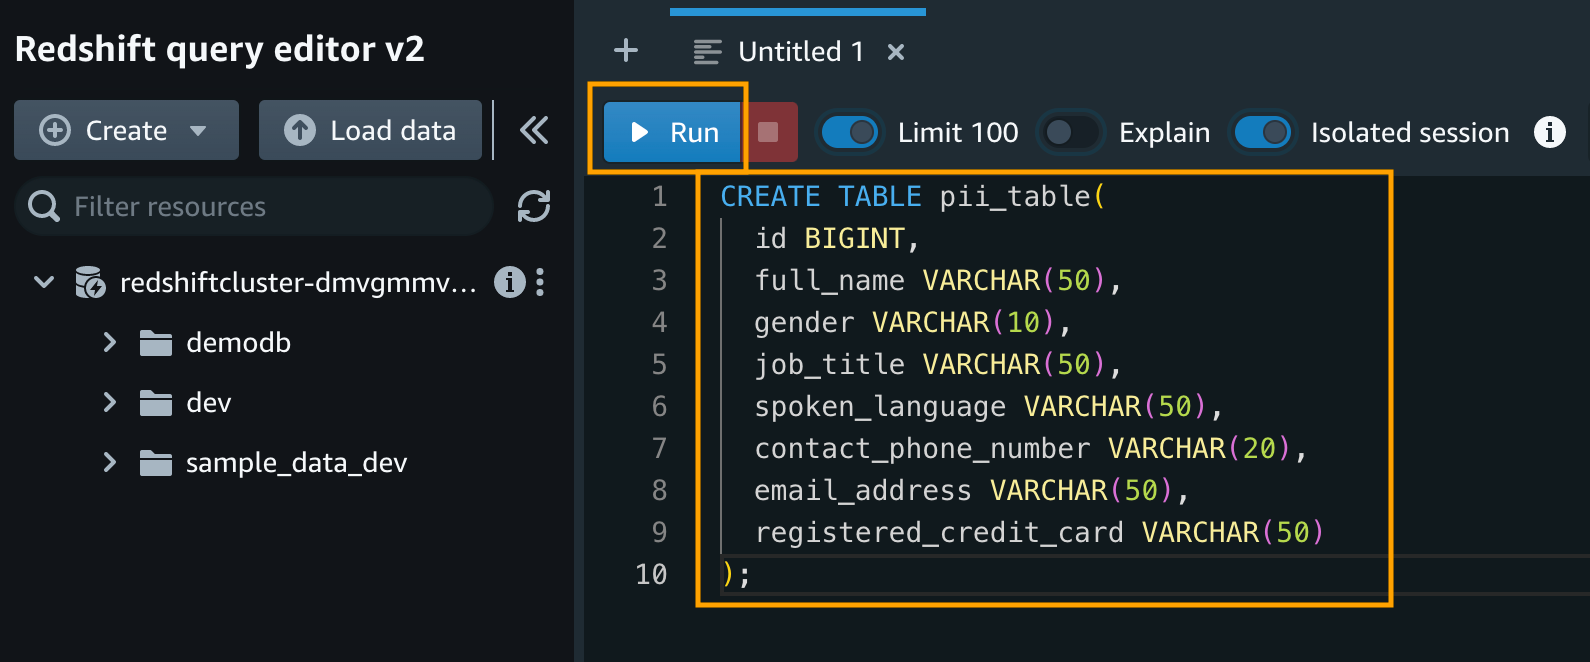1590x662 pixels.
Task: Run the current SQL query
Action: tap(673, 132)
